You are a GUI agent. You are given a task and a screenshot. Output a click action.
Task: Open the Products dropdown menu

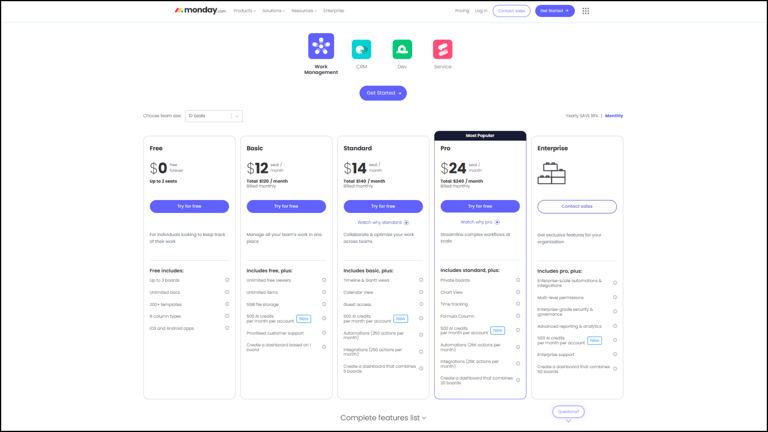[244, 11]
